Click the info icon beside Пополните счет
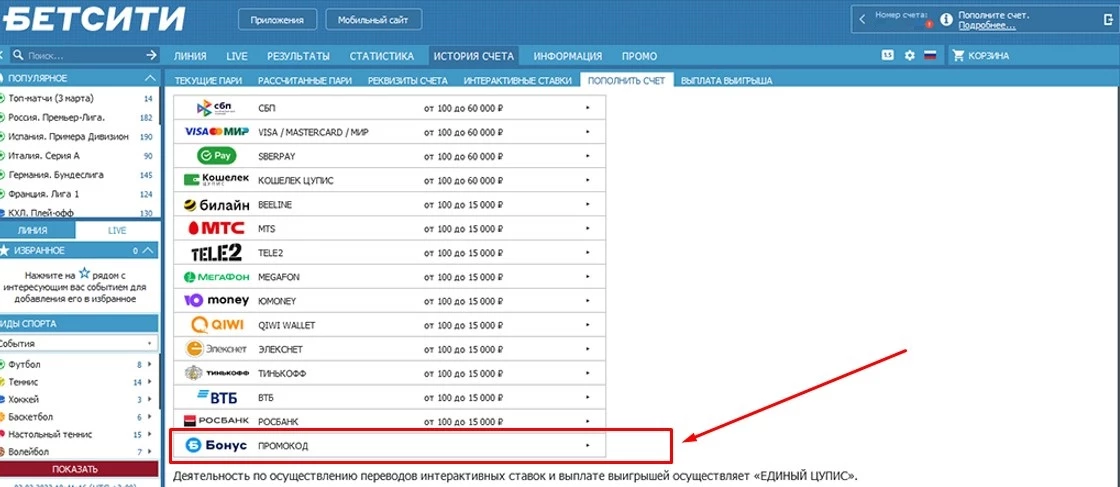 pos(946,19)
